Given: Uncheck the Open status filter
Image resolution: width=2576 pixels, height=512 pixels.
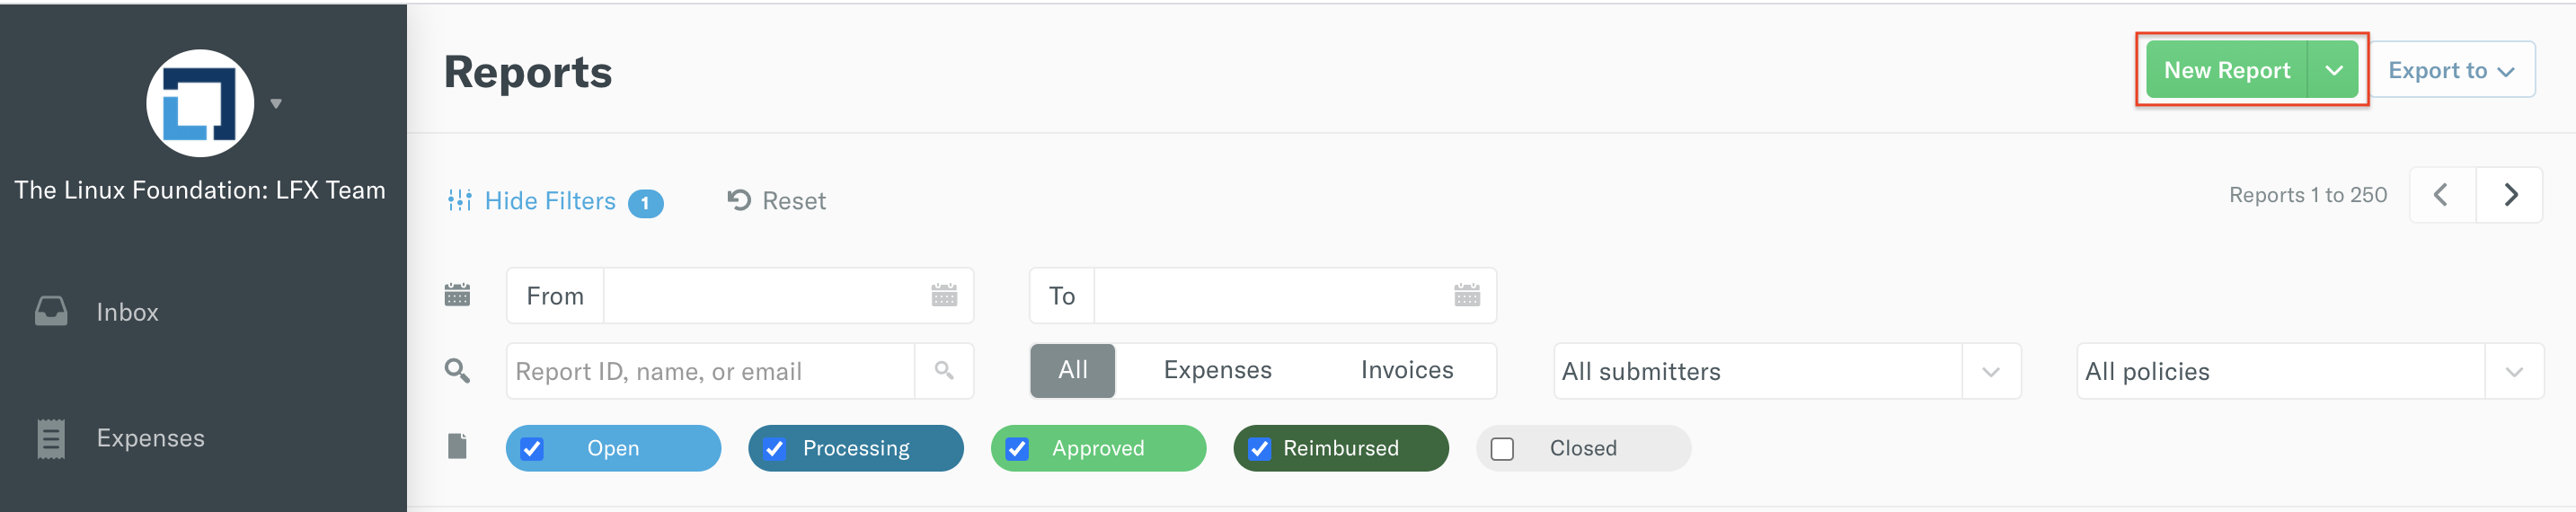Looking at the screenshot, I should tap(533, 449).
